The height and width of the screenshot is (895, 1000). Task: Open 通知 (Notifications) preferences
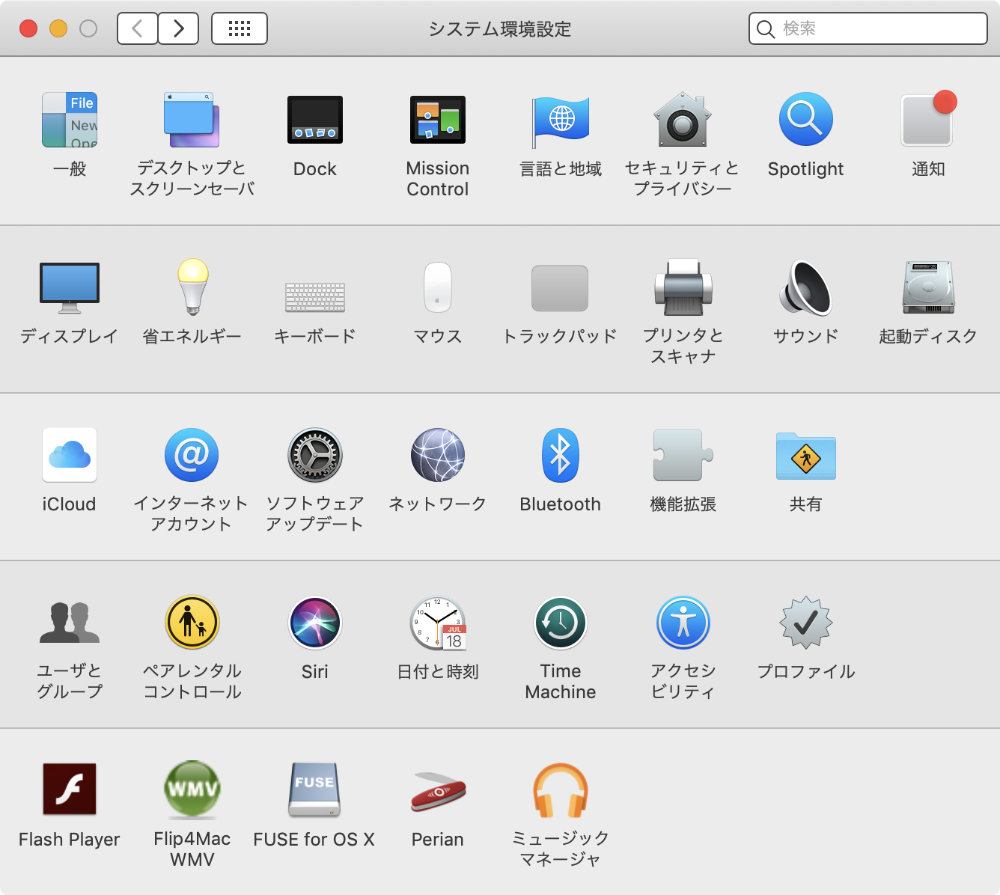pyautogui.click(x=928, y=119)
